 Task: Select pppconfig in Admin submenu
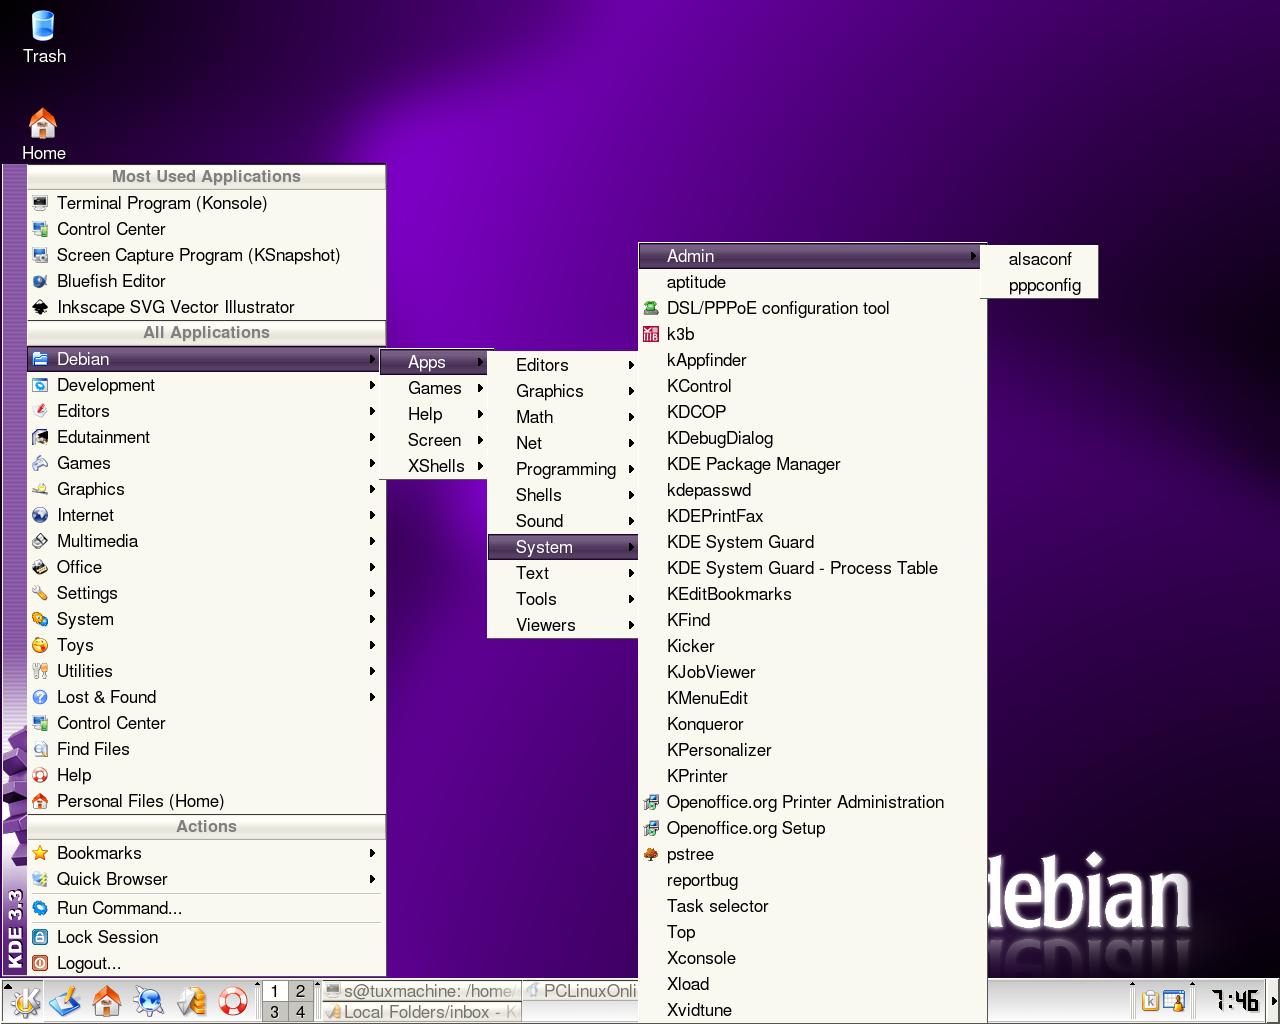tap(1040, 285)
